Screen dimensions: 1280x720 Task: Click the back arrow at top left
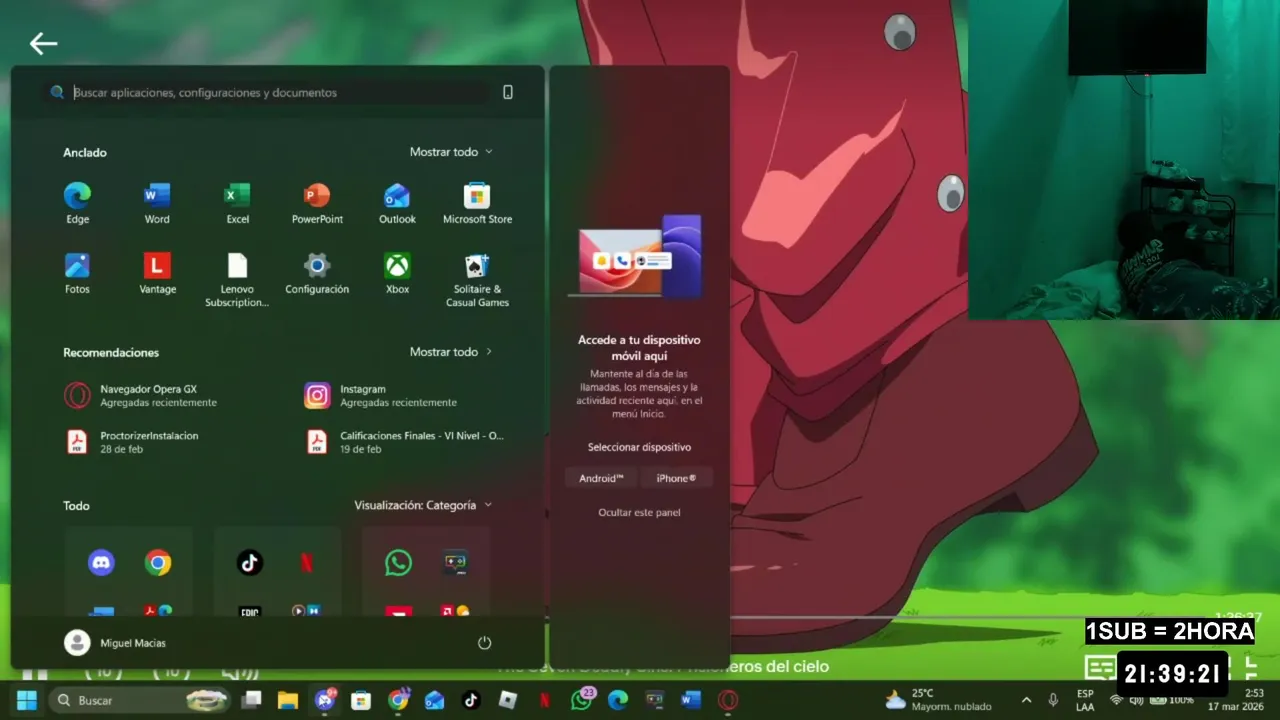[43, 43]
